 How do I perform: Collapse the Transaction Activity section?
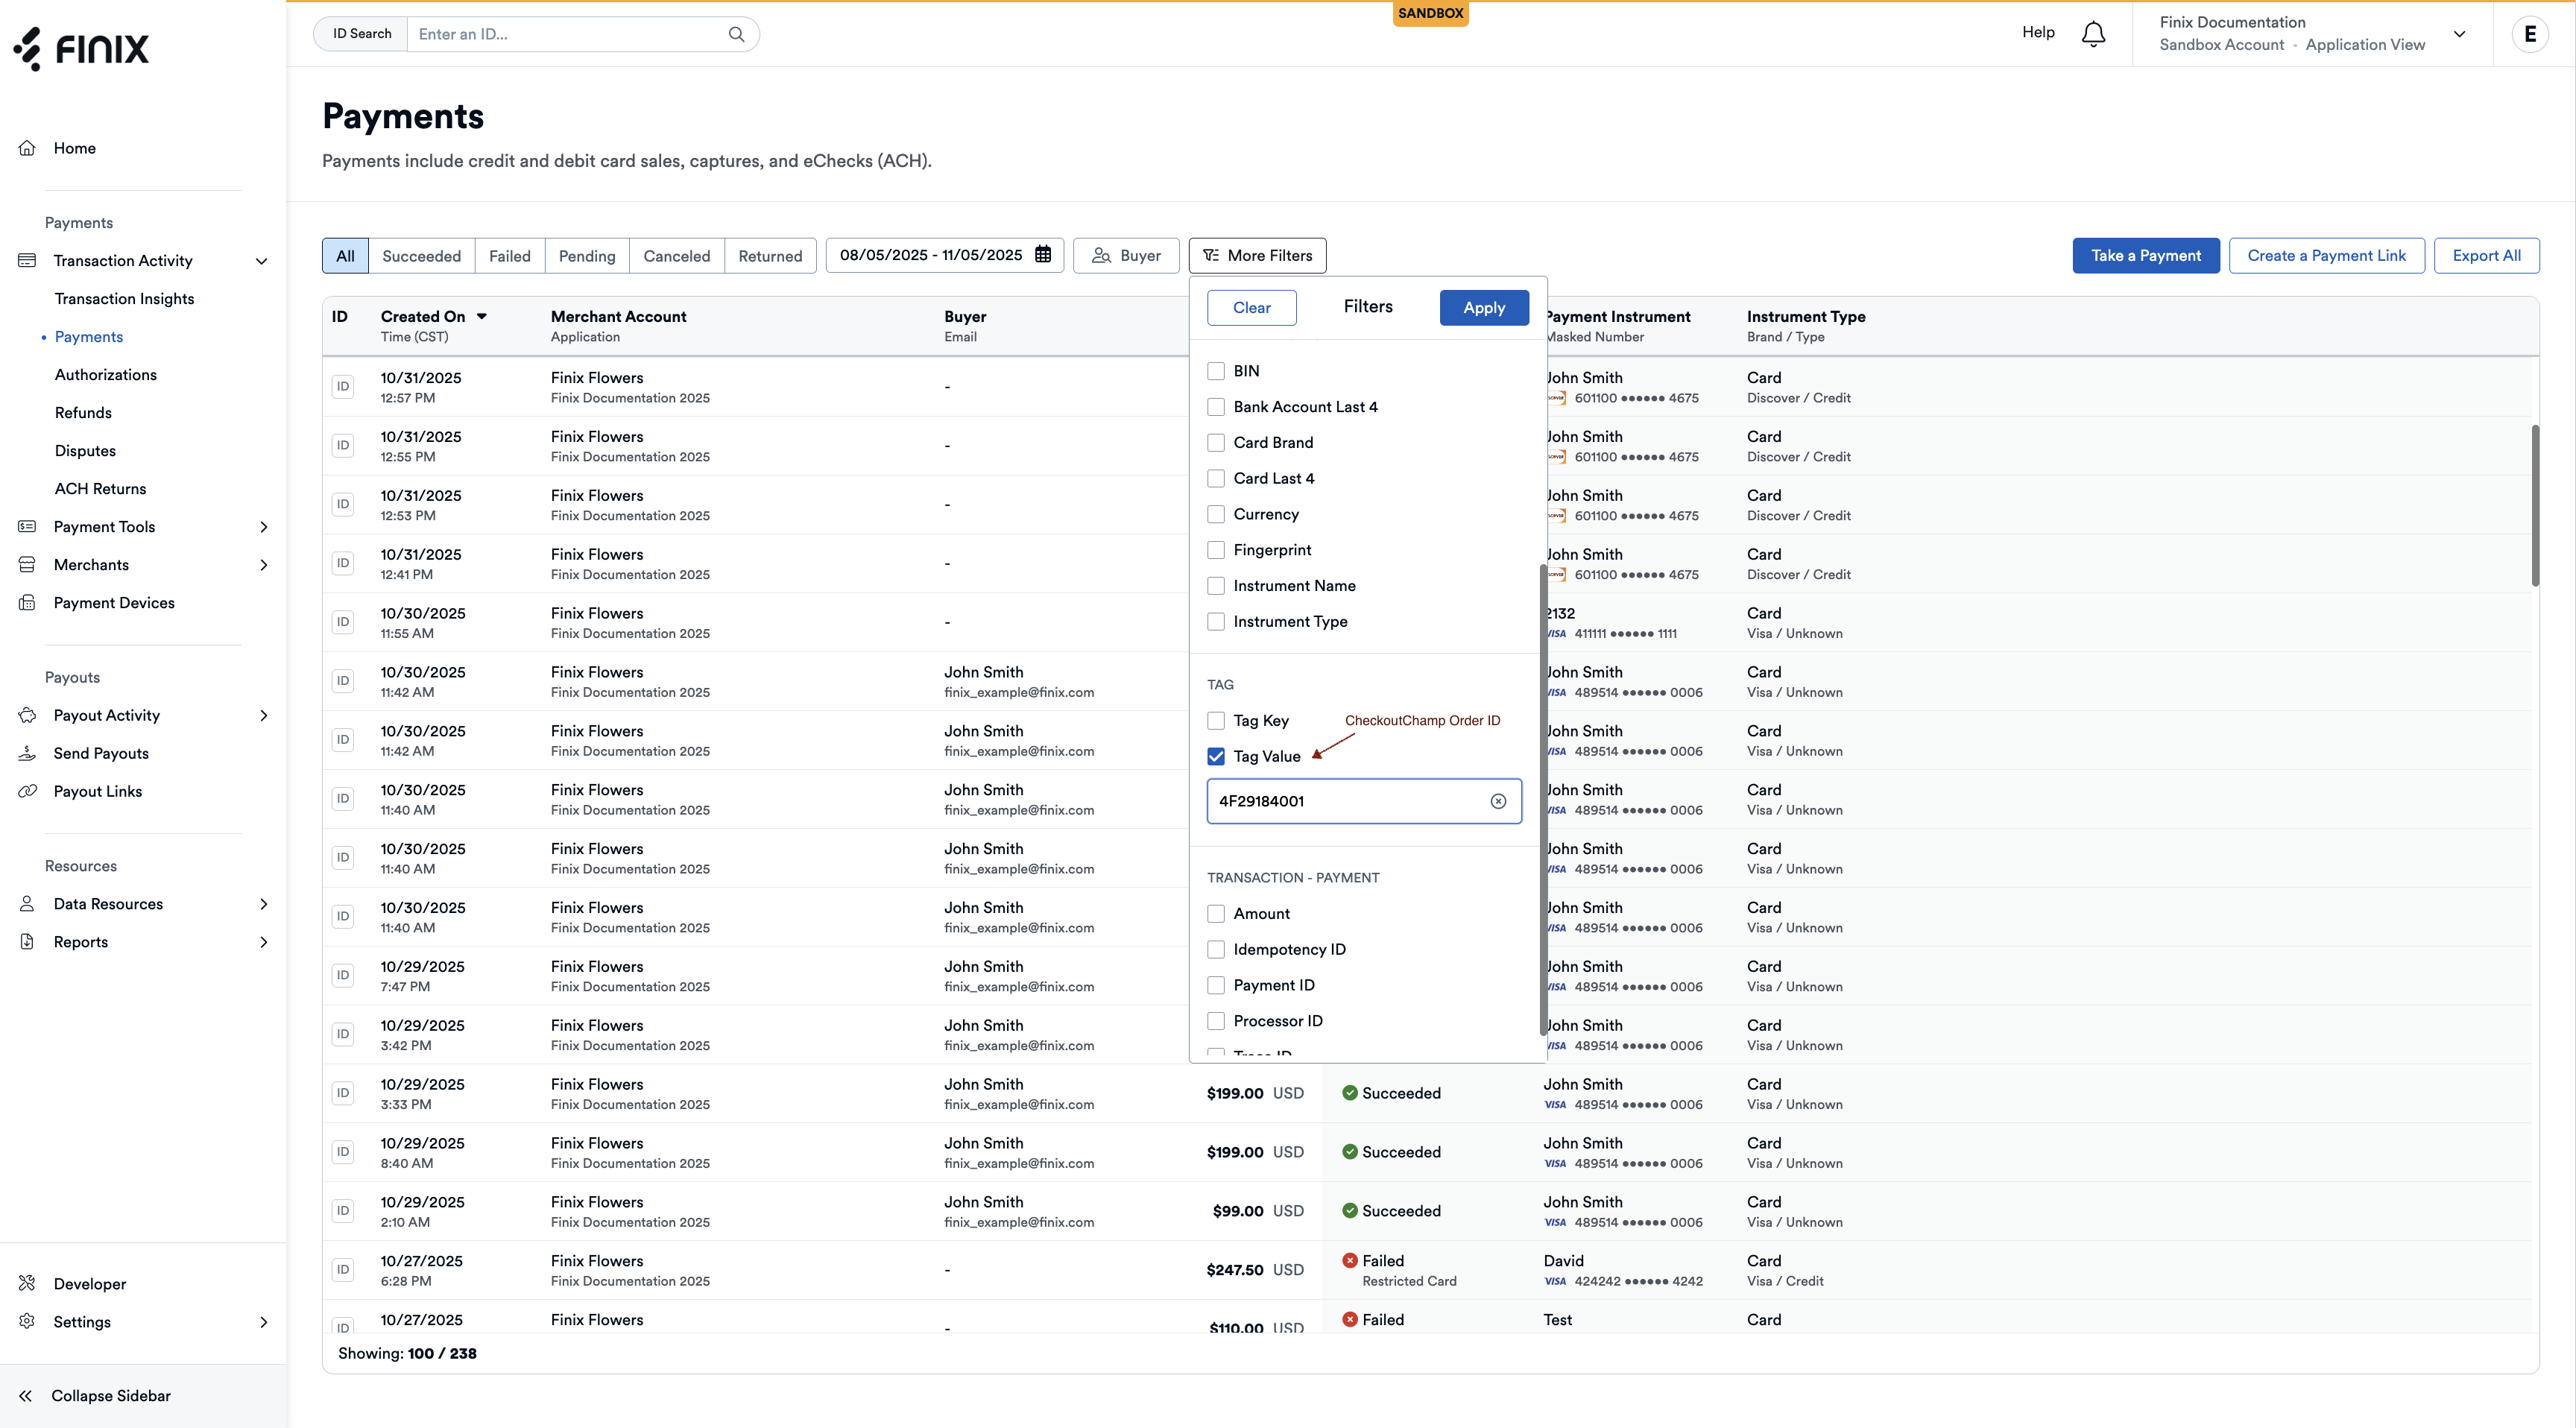[x=261, y=261]
